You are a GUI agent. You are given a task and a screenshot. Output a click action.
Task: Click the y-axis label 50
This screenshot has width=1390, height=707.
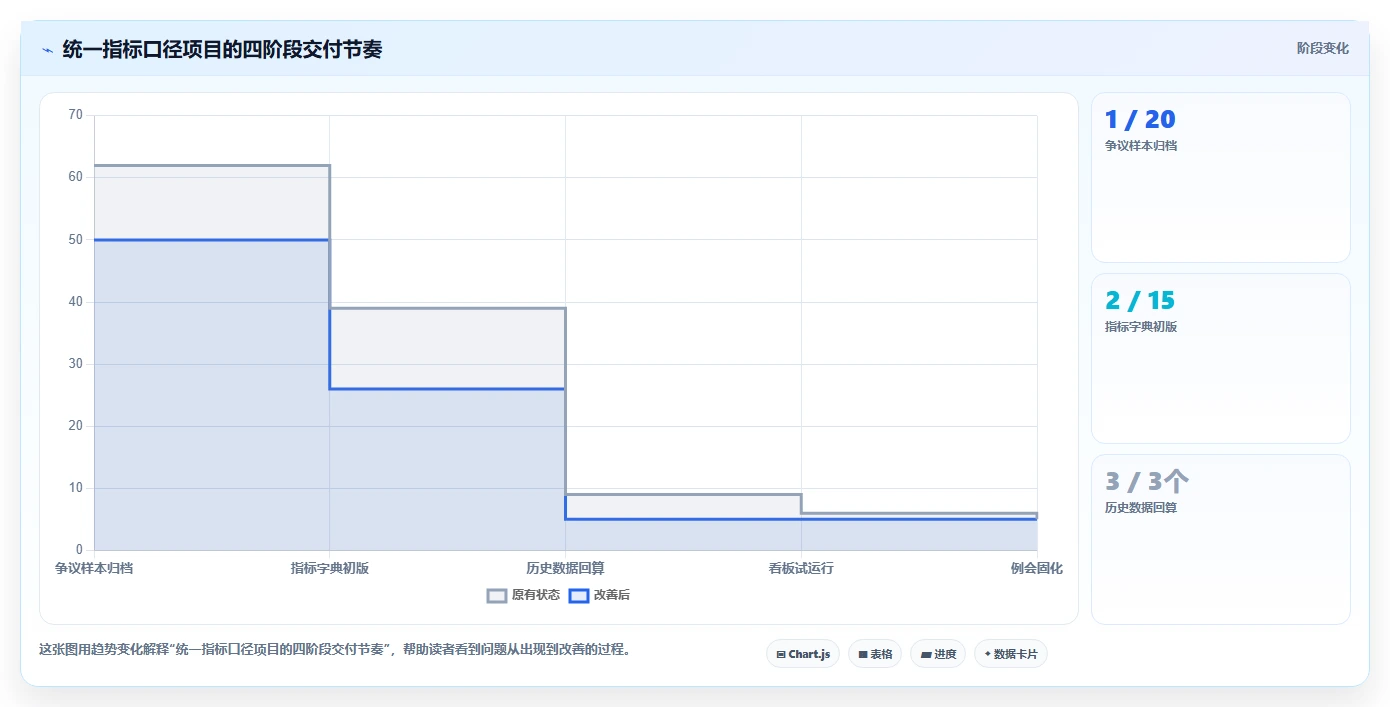[76, 240]
